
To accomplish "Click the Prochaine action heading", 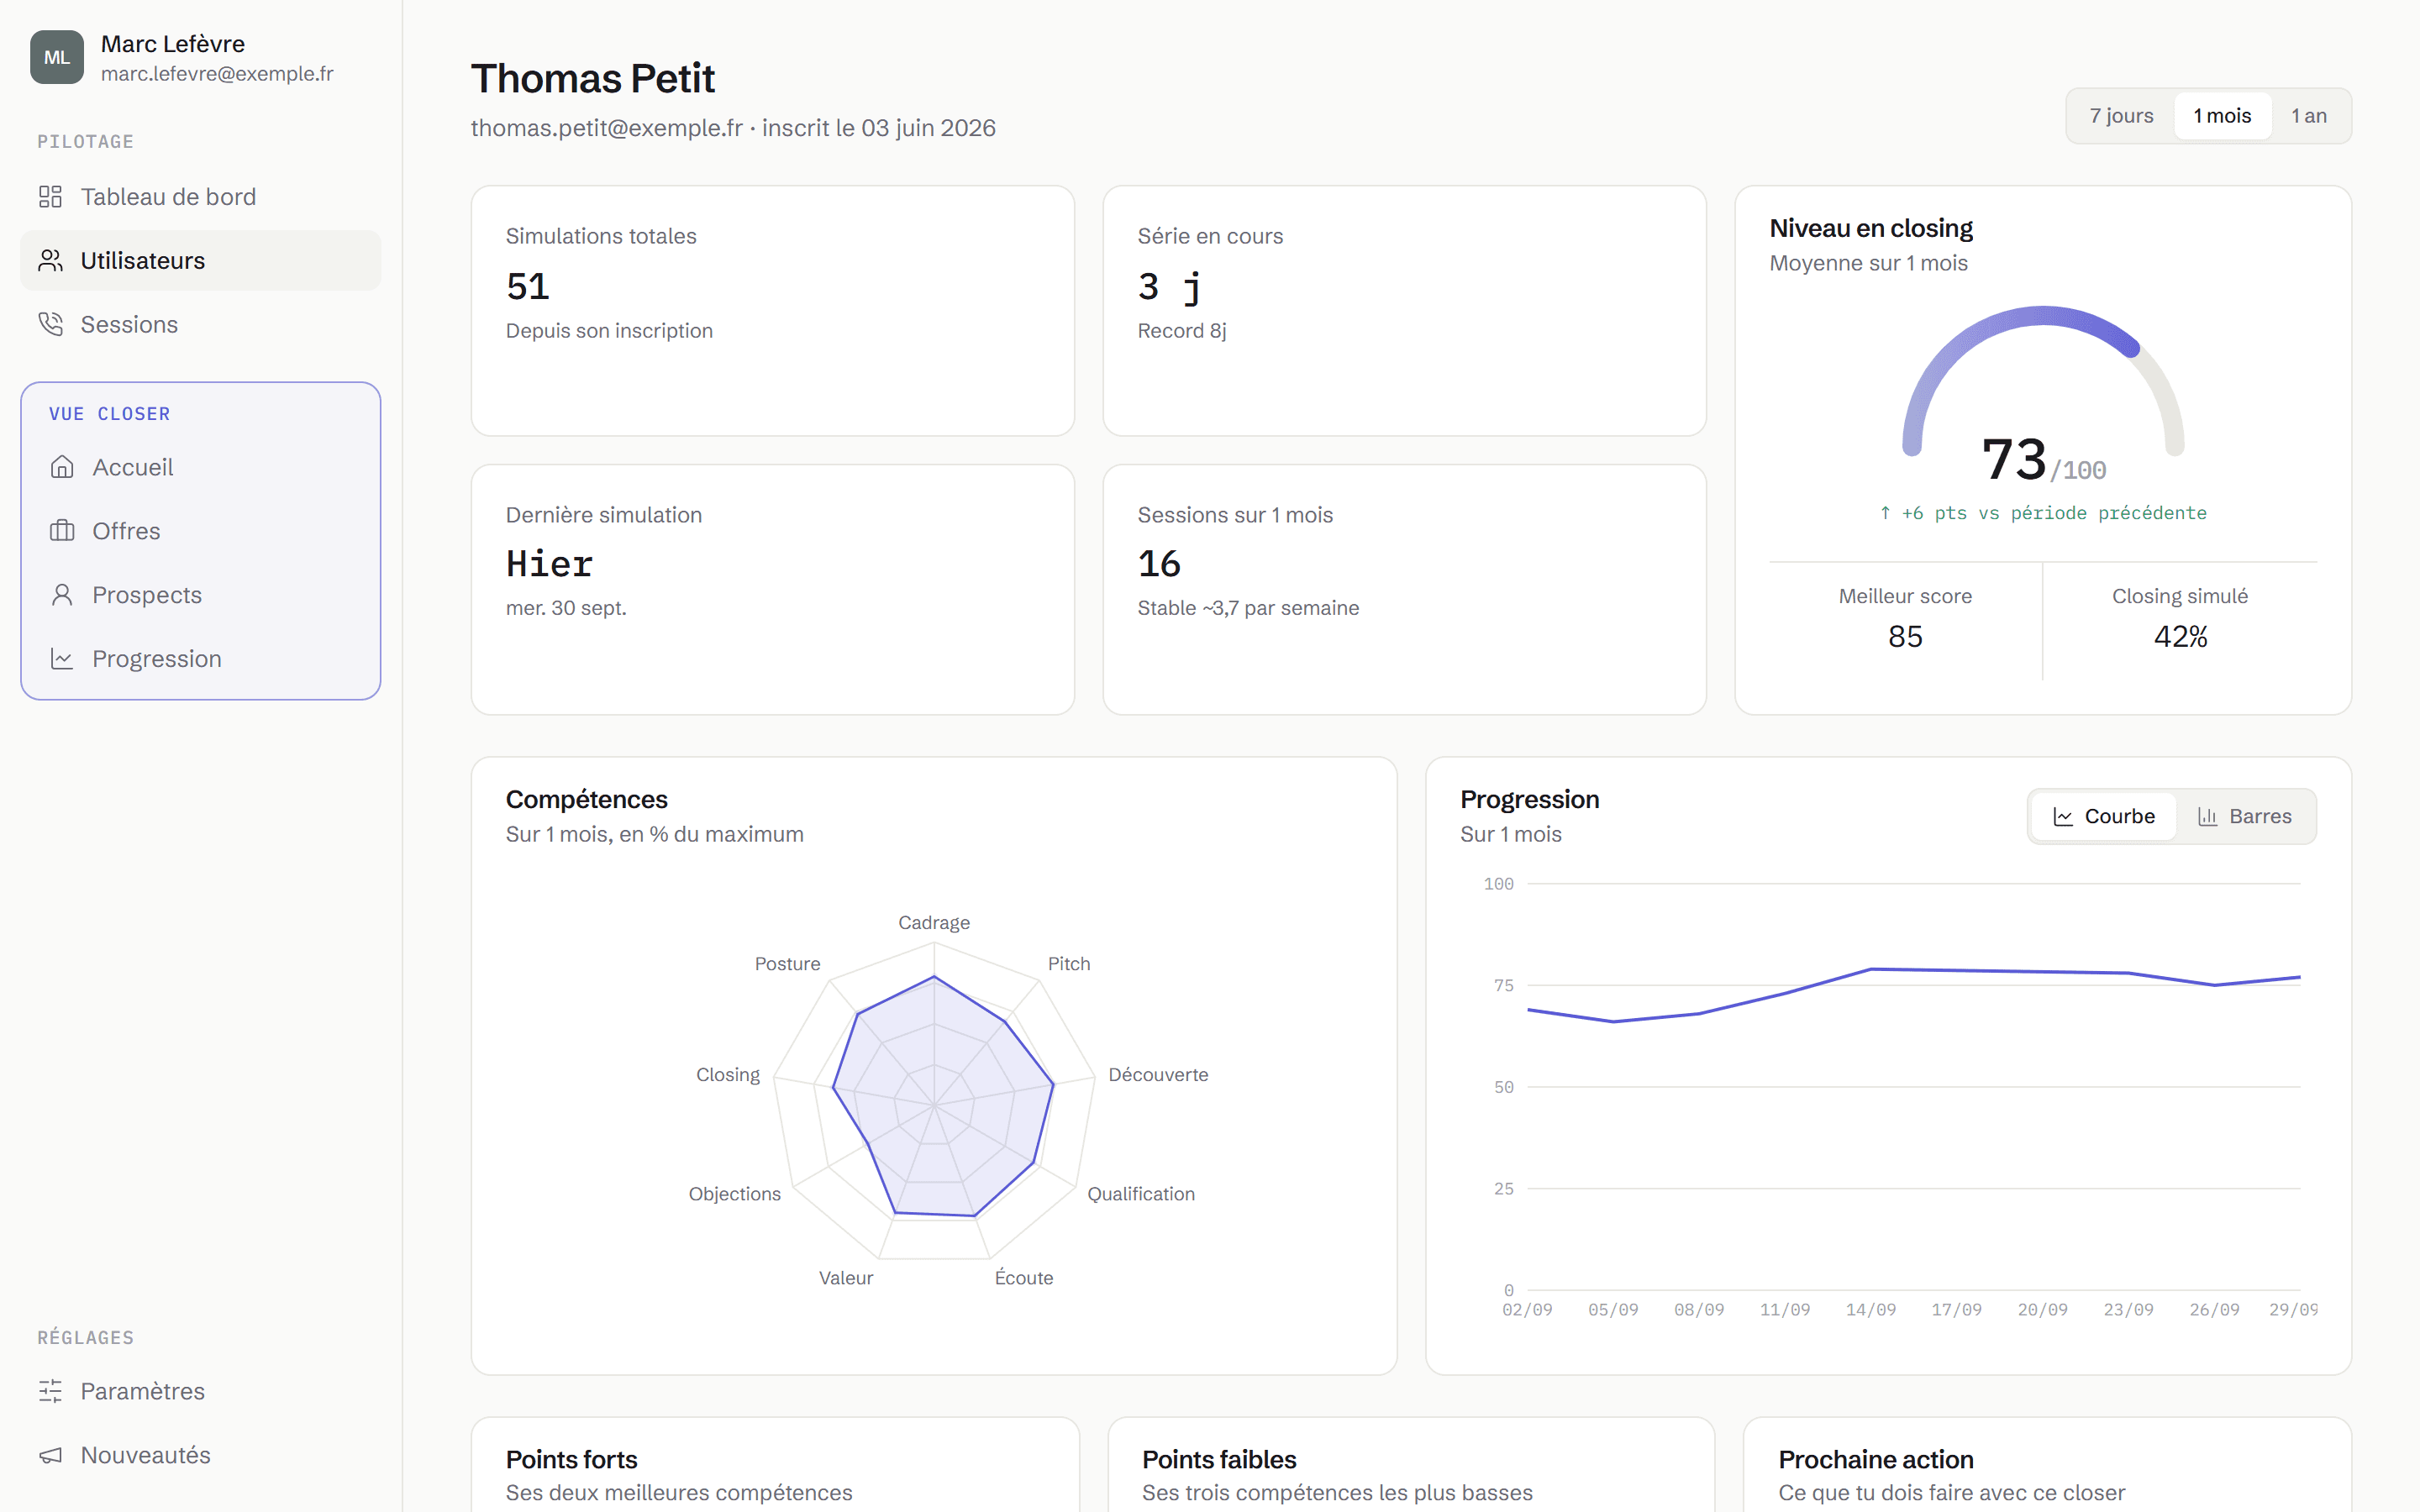I will tap(1876, 1460).
